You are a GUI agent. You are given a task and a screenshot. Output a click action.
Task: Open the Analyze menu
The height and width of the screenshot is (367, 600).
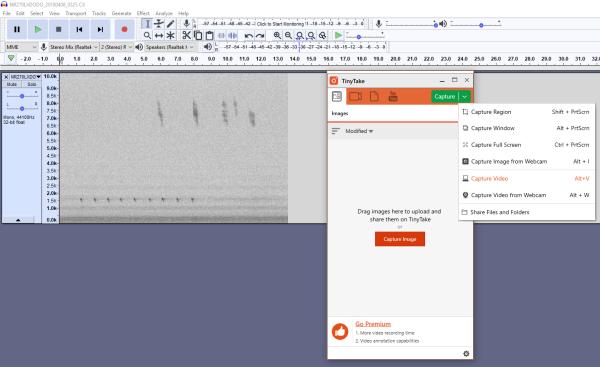pyautogui.click(x=164, y=13)
